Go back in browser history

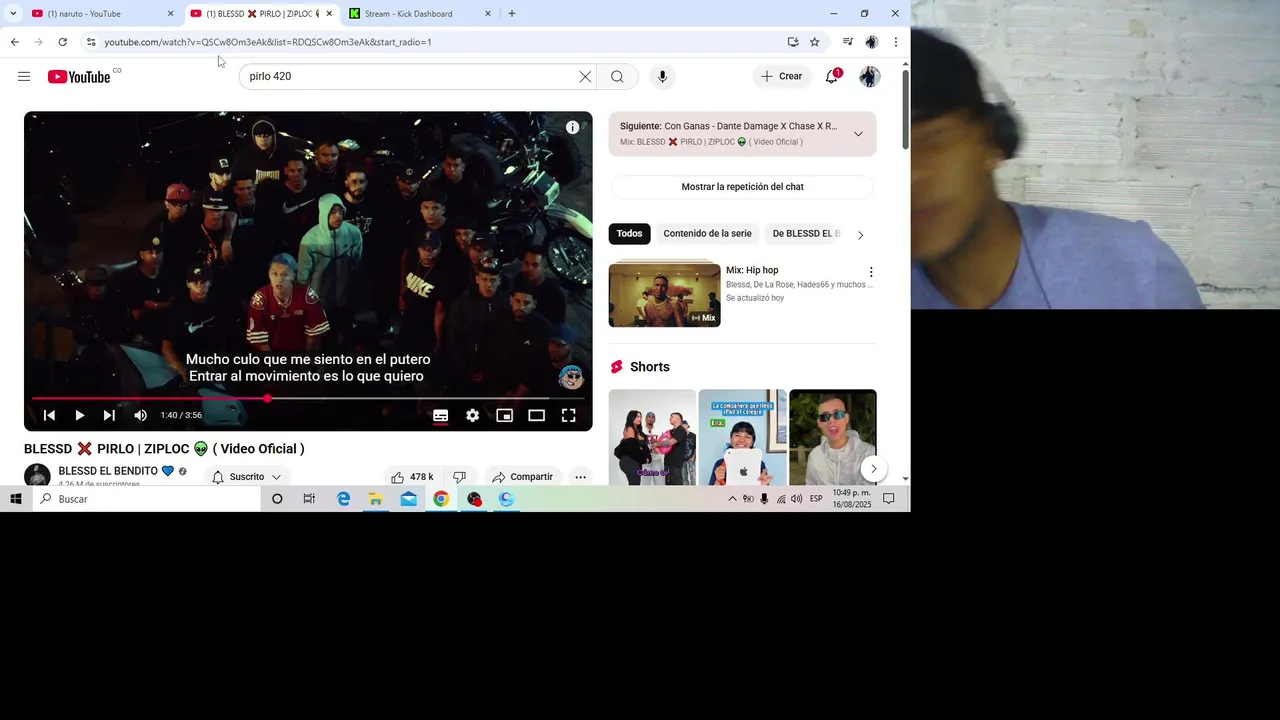click(14, 42)
